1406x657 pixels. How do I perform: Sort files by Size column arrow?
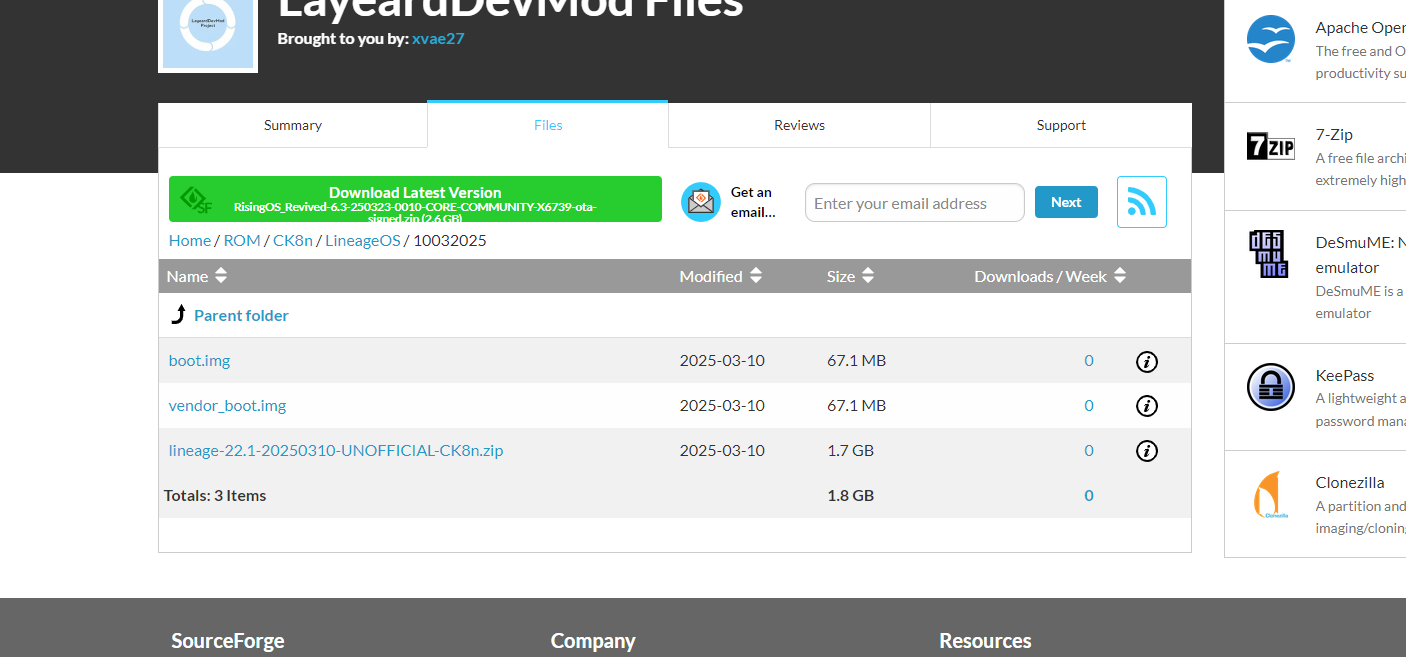[x=868, y=276]
